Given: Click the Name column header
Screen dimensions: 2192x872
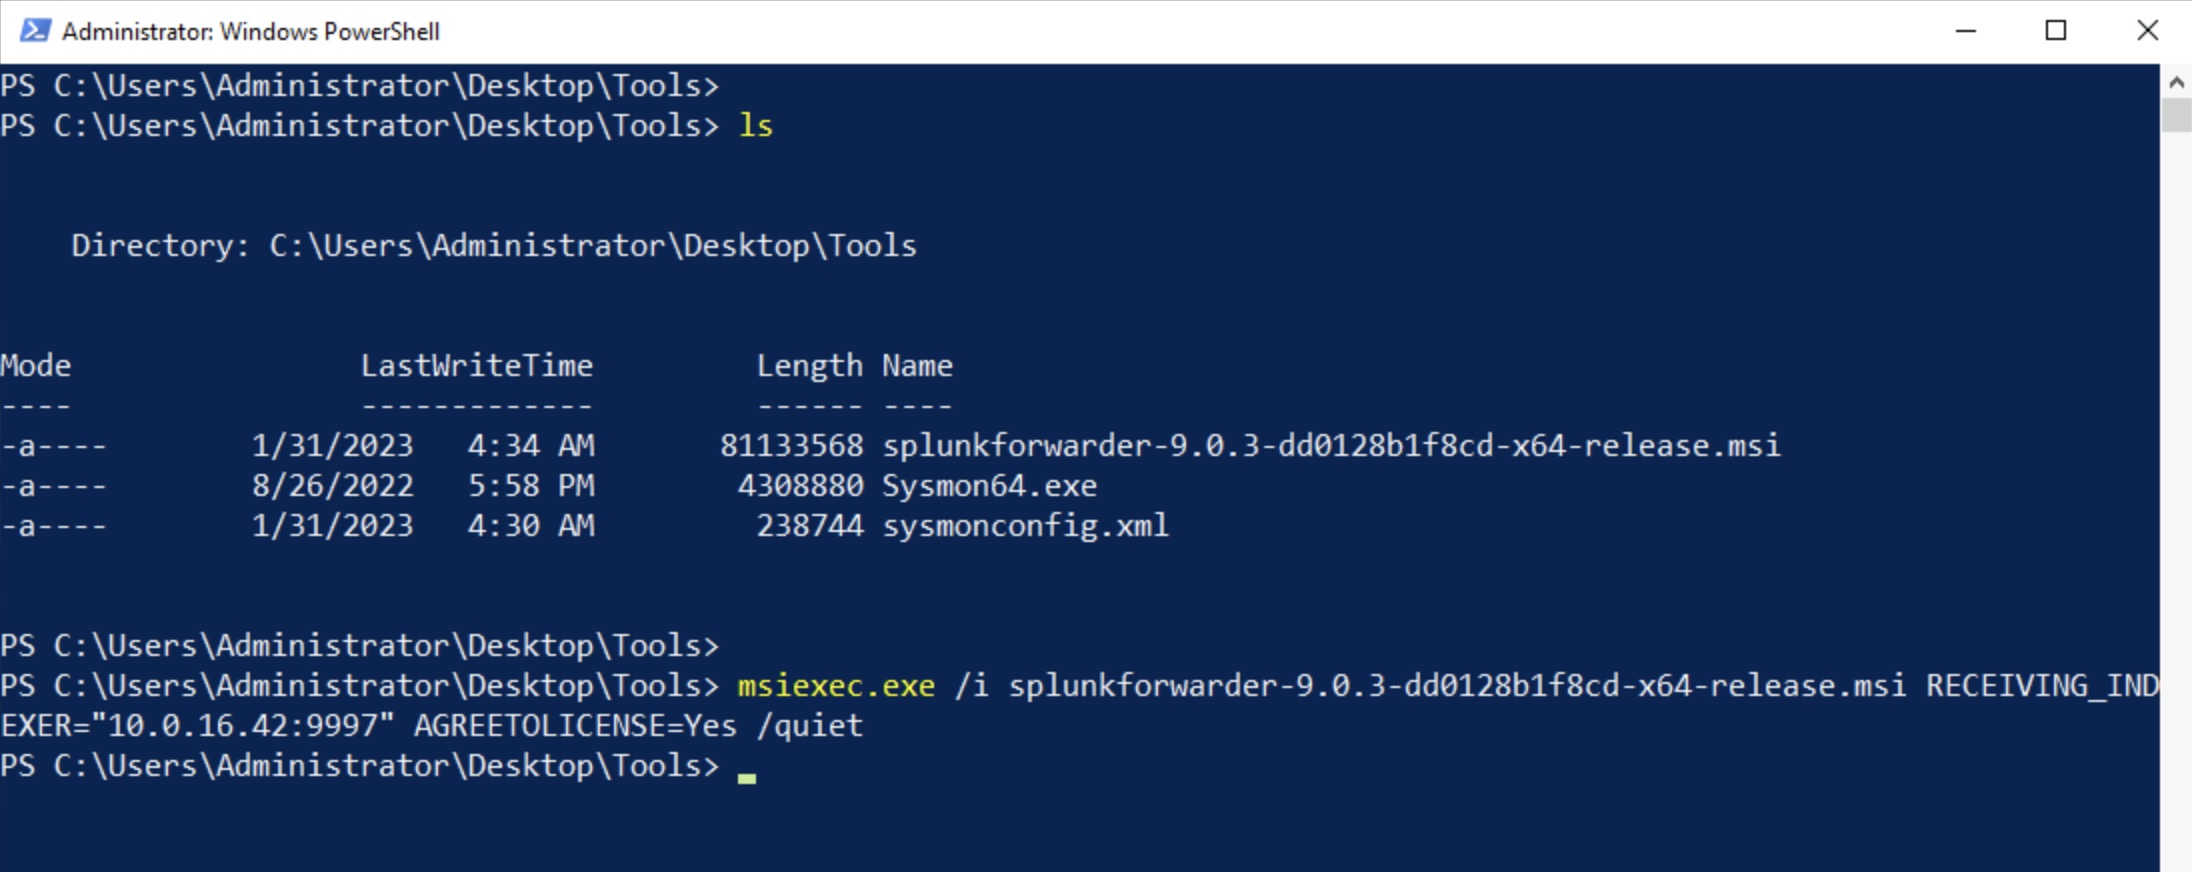Looking at the screenshot, I should (x=917, y=366).
